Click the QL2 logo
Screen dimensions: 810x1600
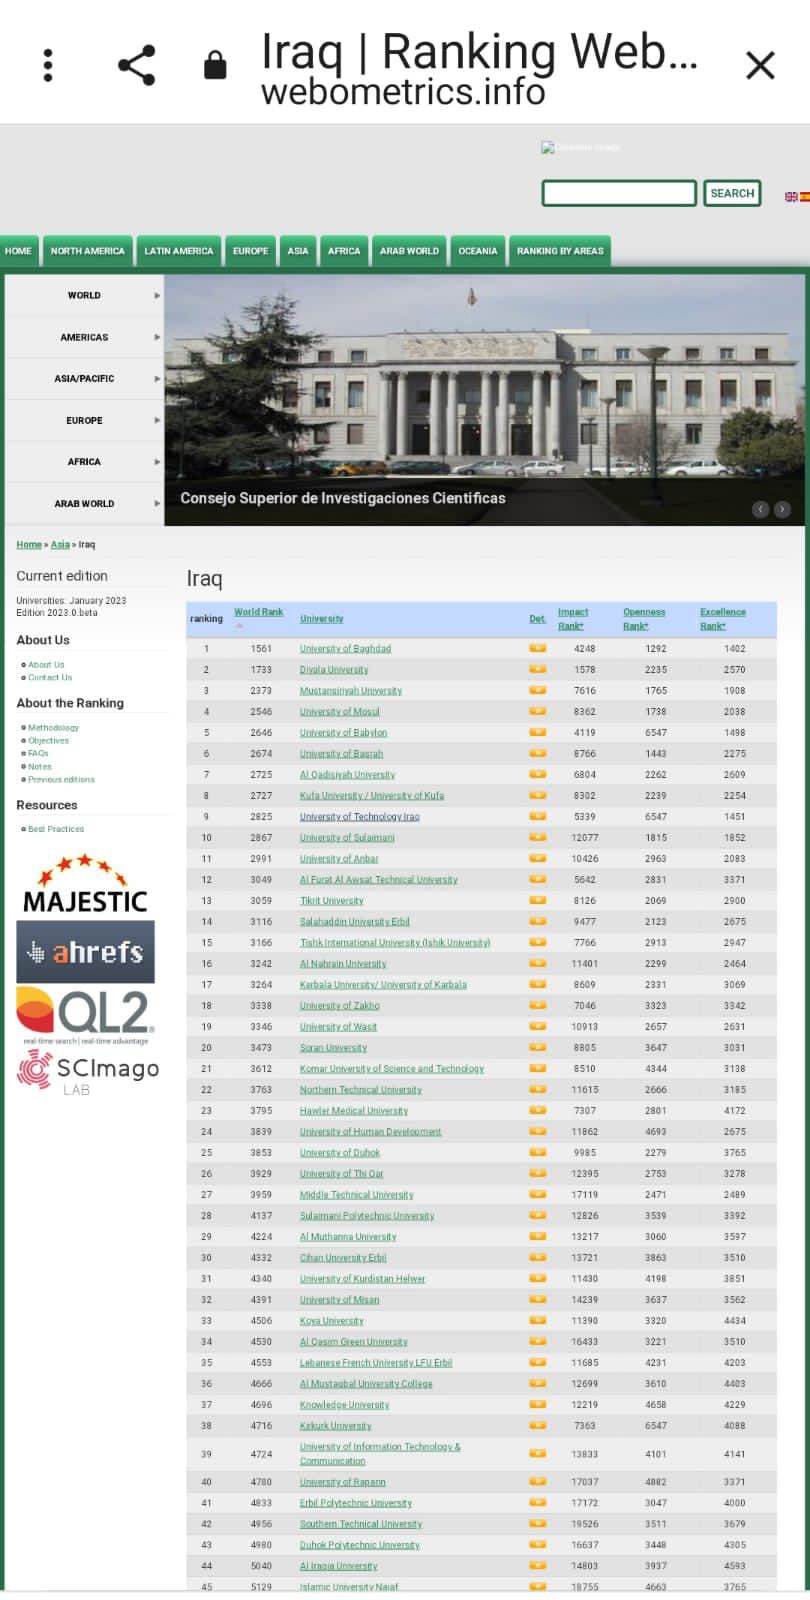[85, 1015]
